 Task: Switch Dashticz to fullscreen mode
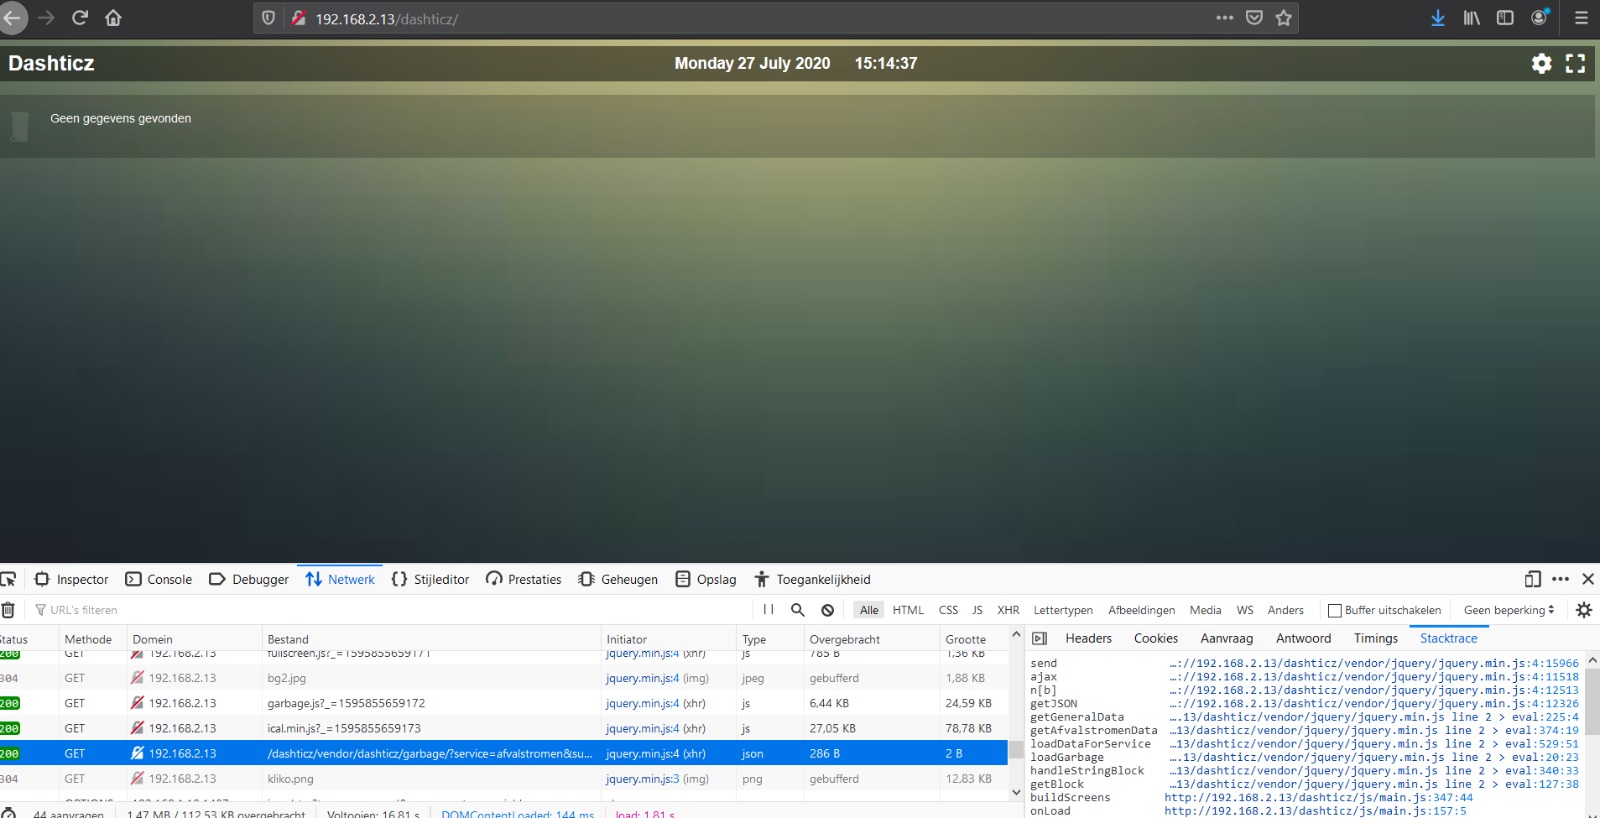pyautogui.click(x=1575, y=63)
